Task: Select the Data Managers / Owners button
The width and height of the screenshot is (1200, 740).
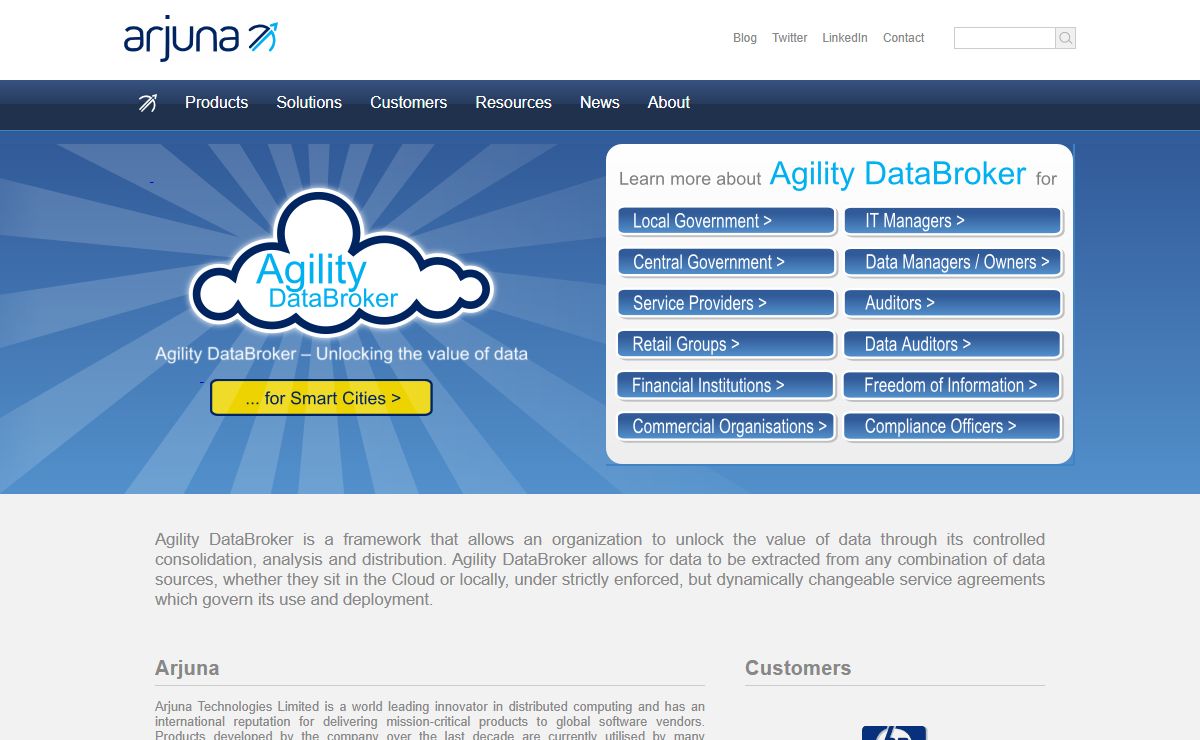Action: (x=953, y=262)
